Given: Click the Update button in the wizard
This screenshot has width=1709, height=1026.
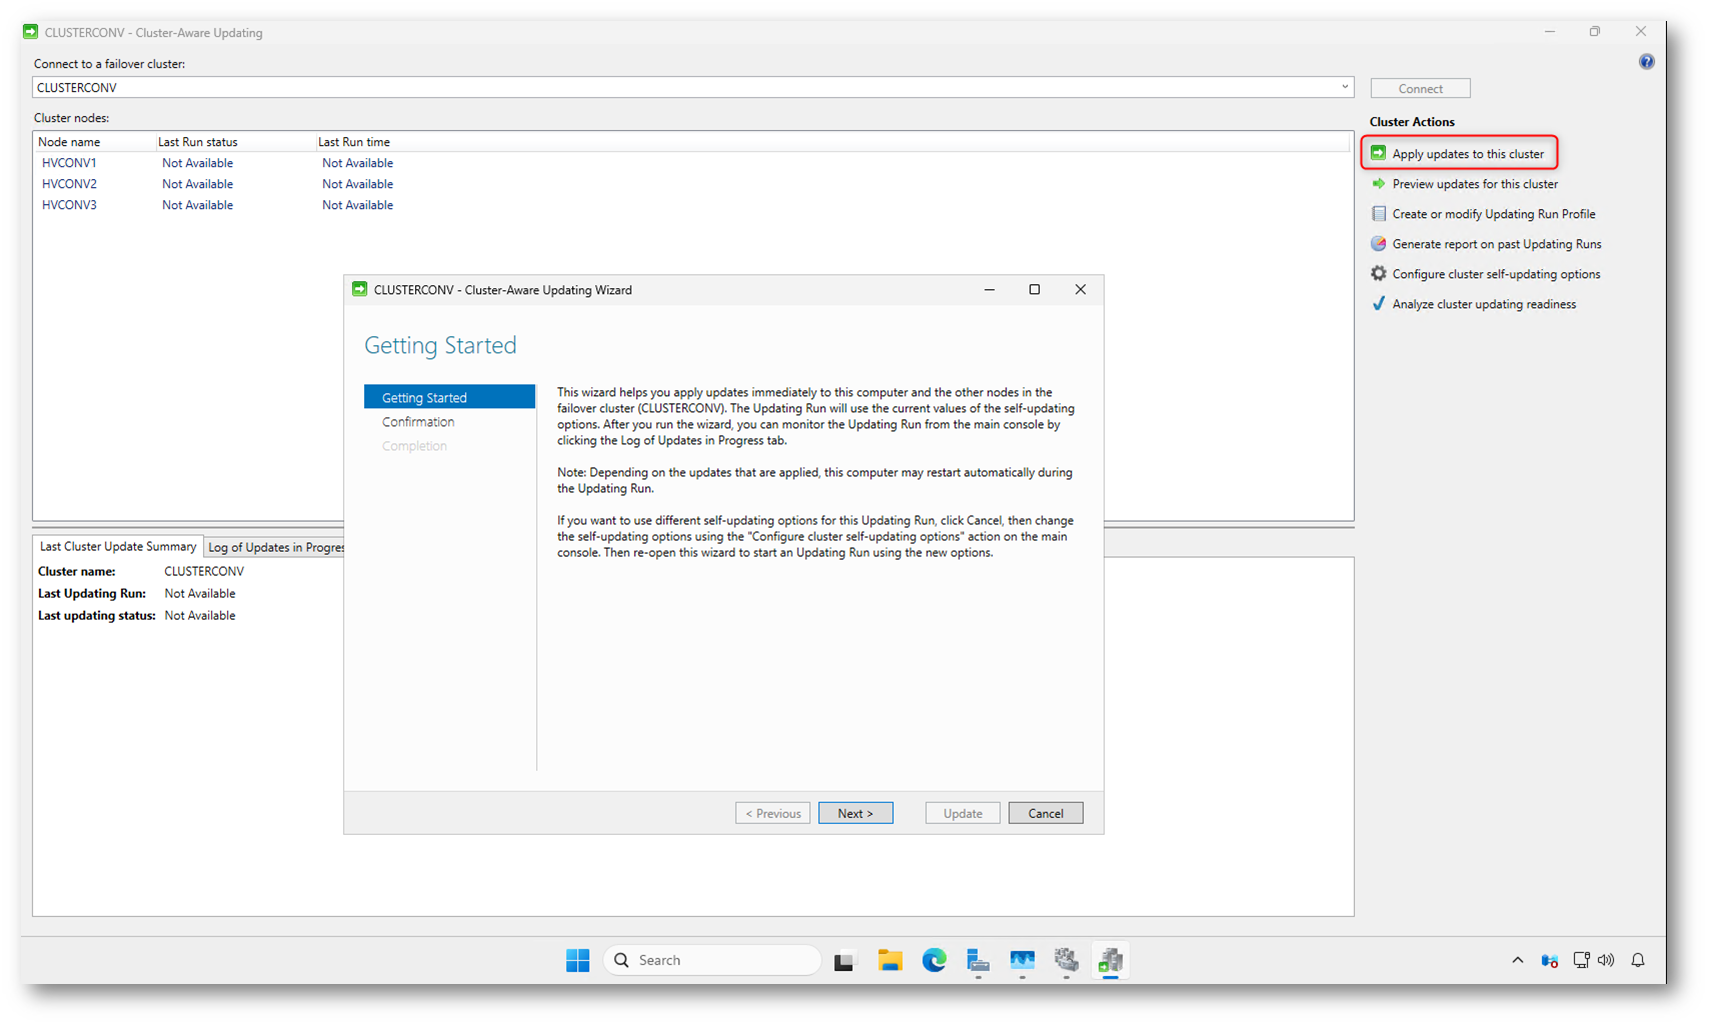Looking at the screenshot, I should 962,813.
